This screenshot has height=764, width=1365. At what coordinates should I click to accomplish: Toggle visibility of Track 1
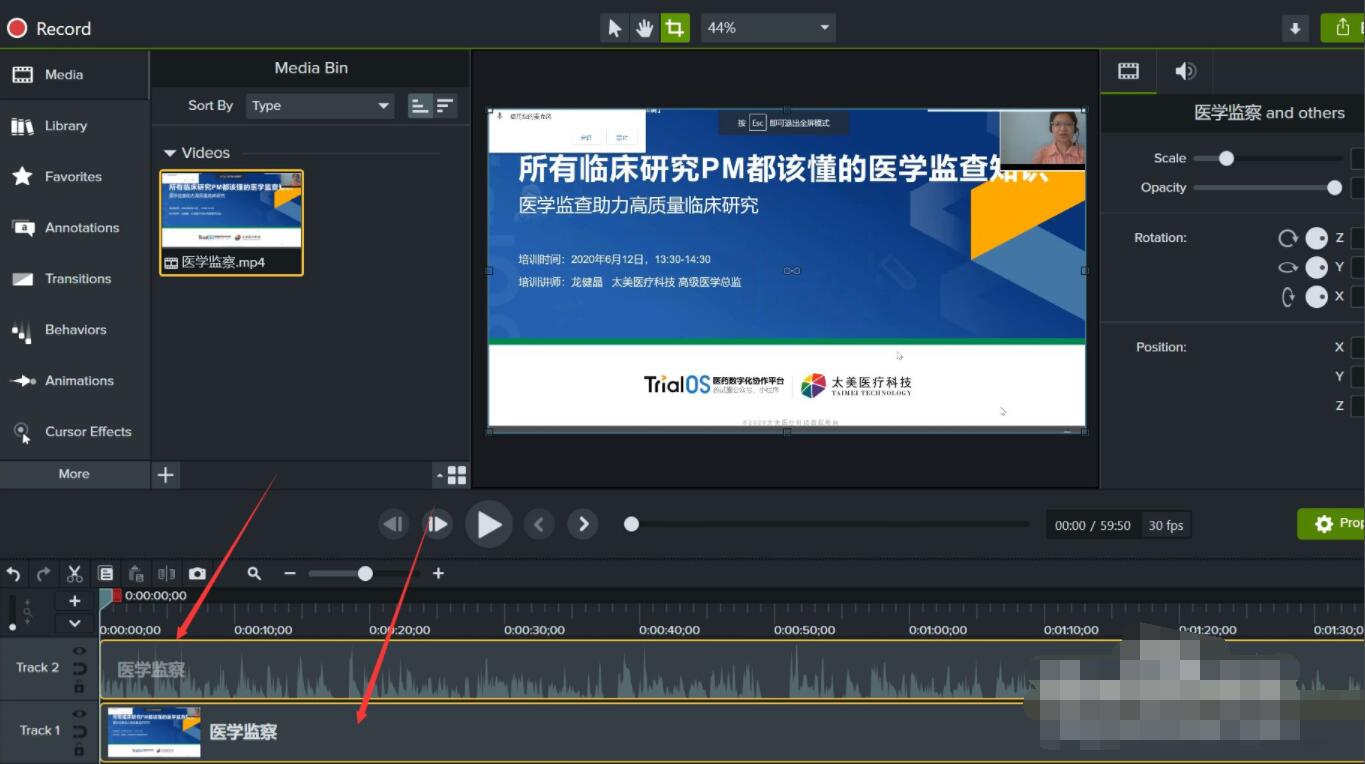tap(80, 714)
